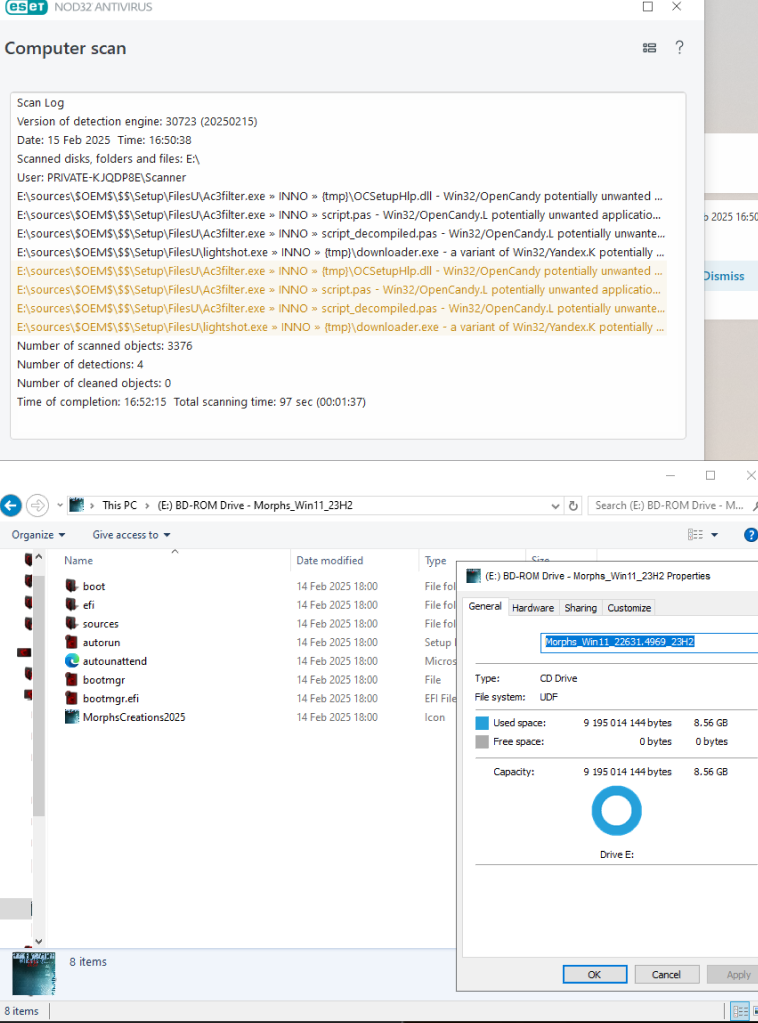Go back in File Explorer
Viewport: 758px width, 1023px height.
point(10,505)
